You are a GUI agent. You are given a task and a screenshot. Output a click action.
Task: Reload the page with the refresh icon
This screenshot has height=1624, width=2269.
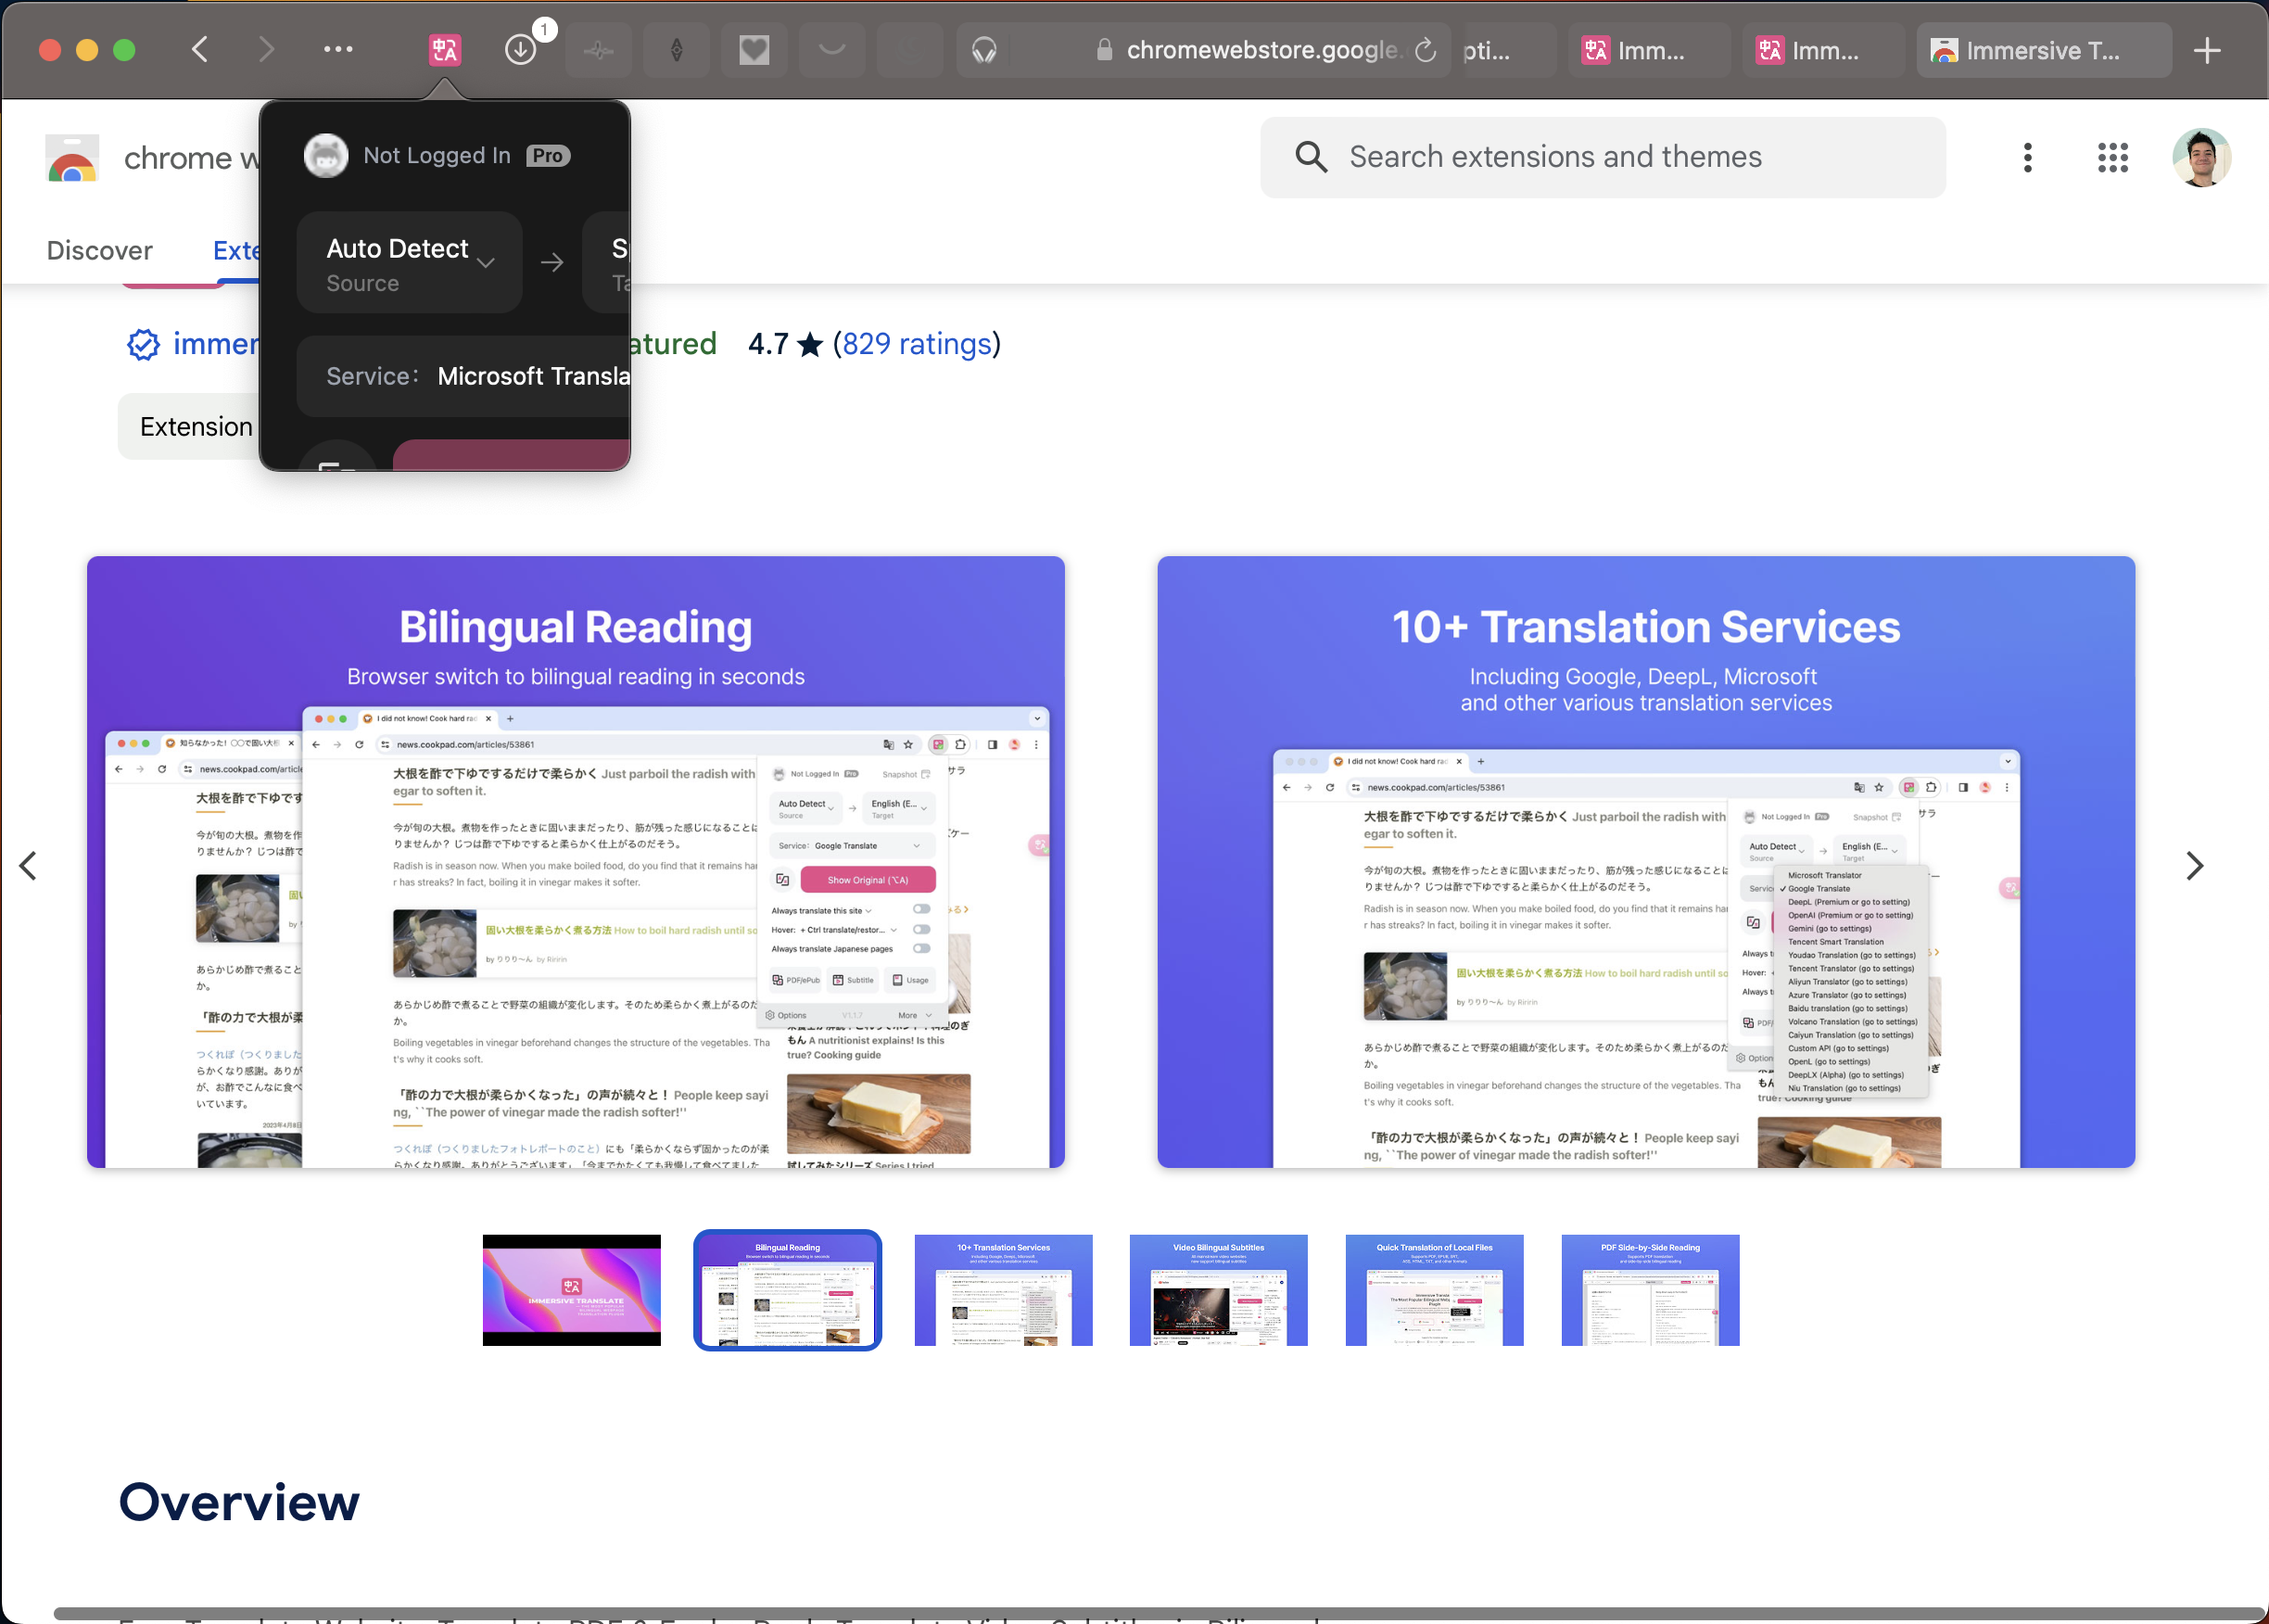tap(1426, 50)
